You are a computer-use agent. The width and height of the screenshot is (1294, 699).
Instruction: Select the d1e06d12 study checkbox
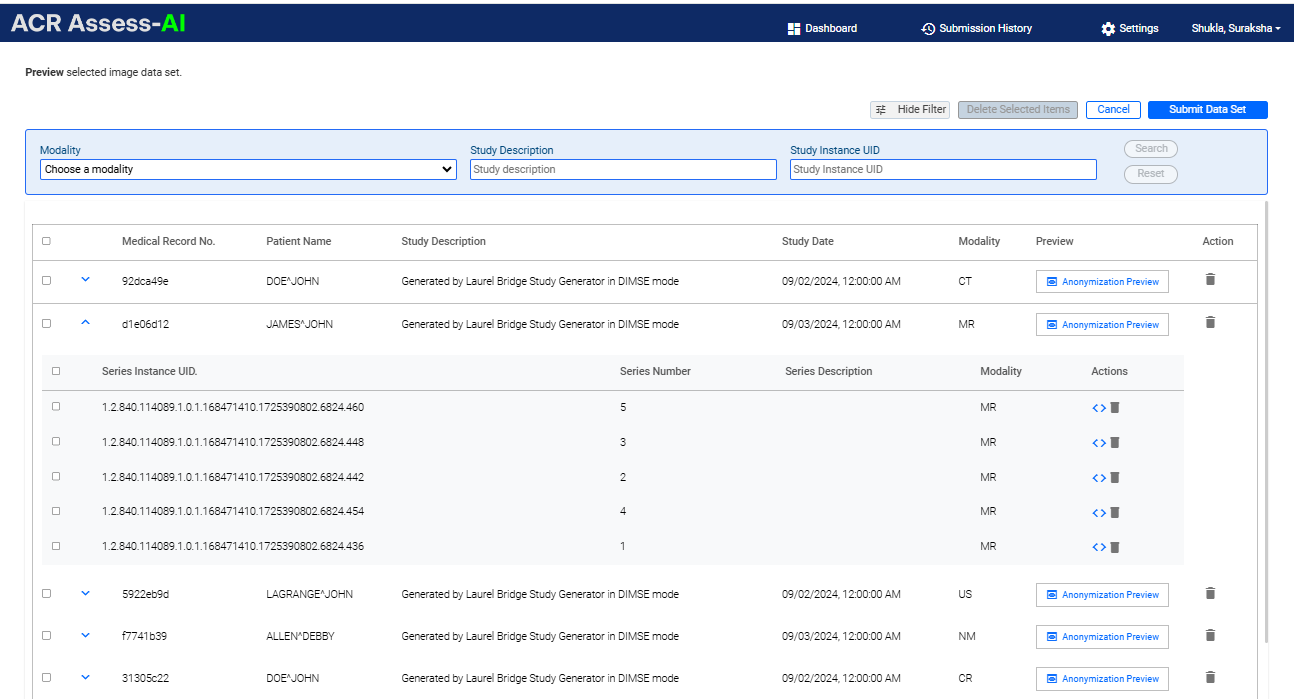47,324
